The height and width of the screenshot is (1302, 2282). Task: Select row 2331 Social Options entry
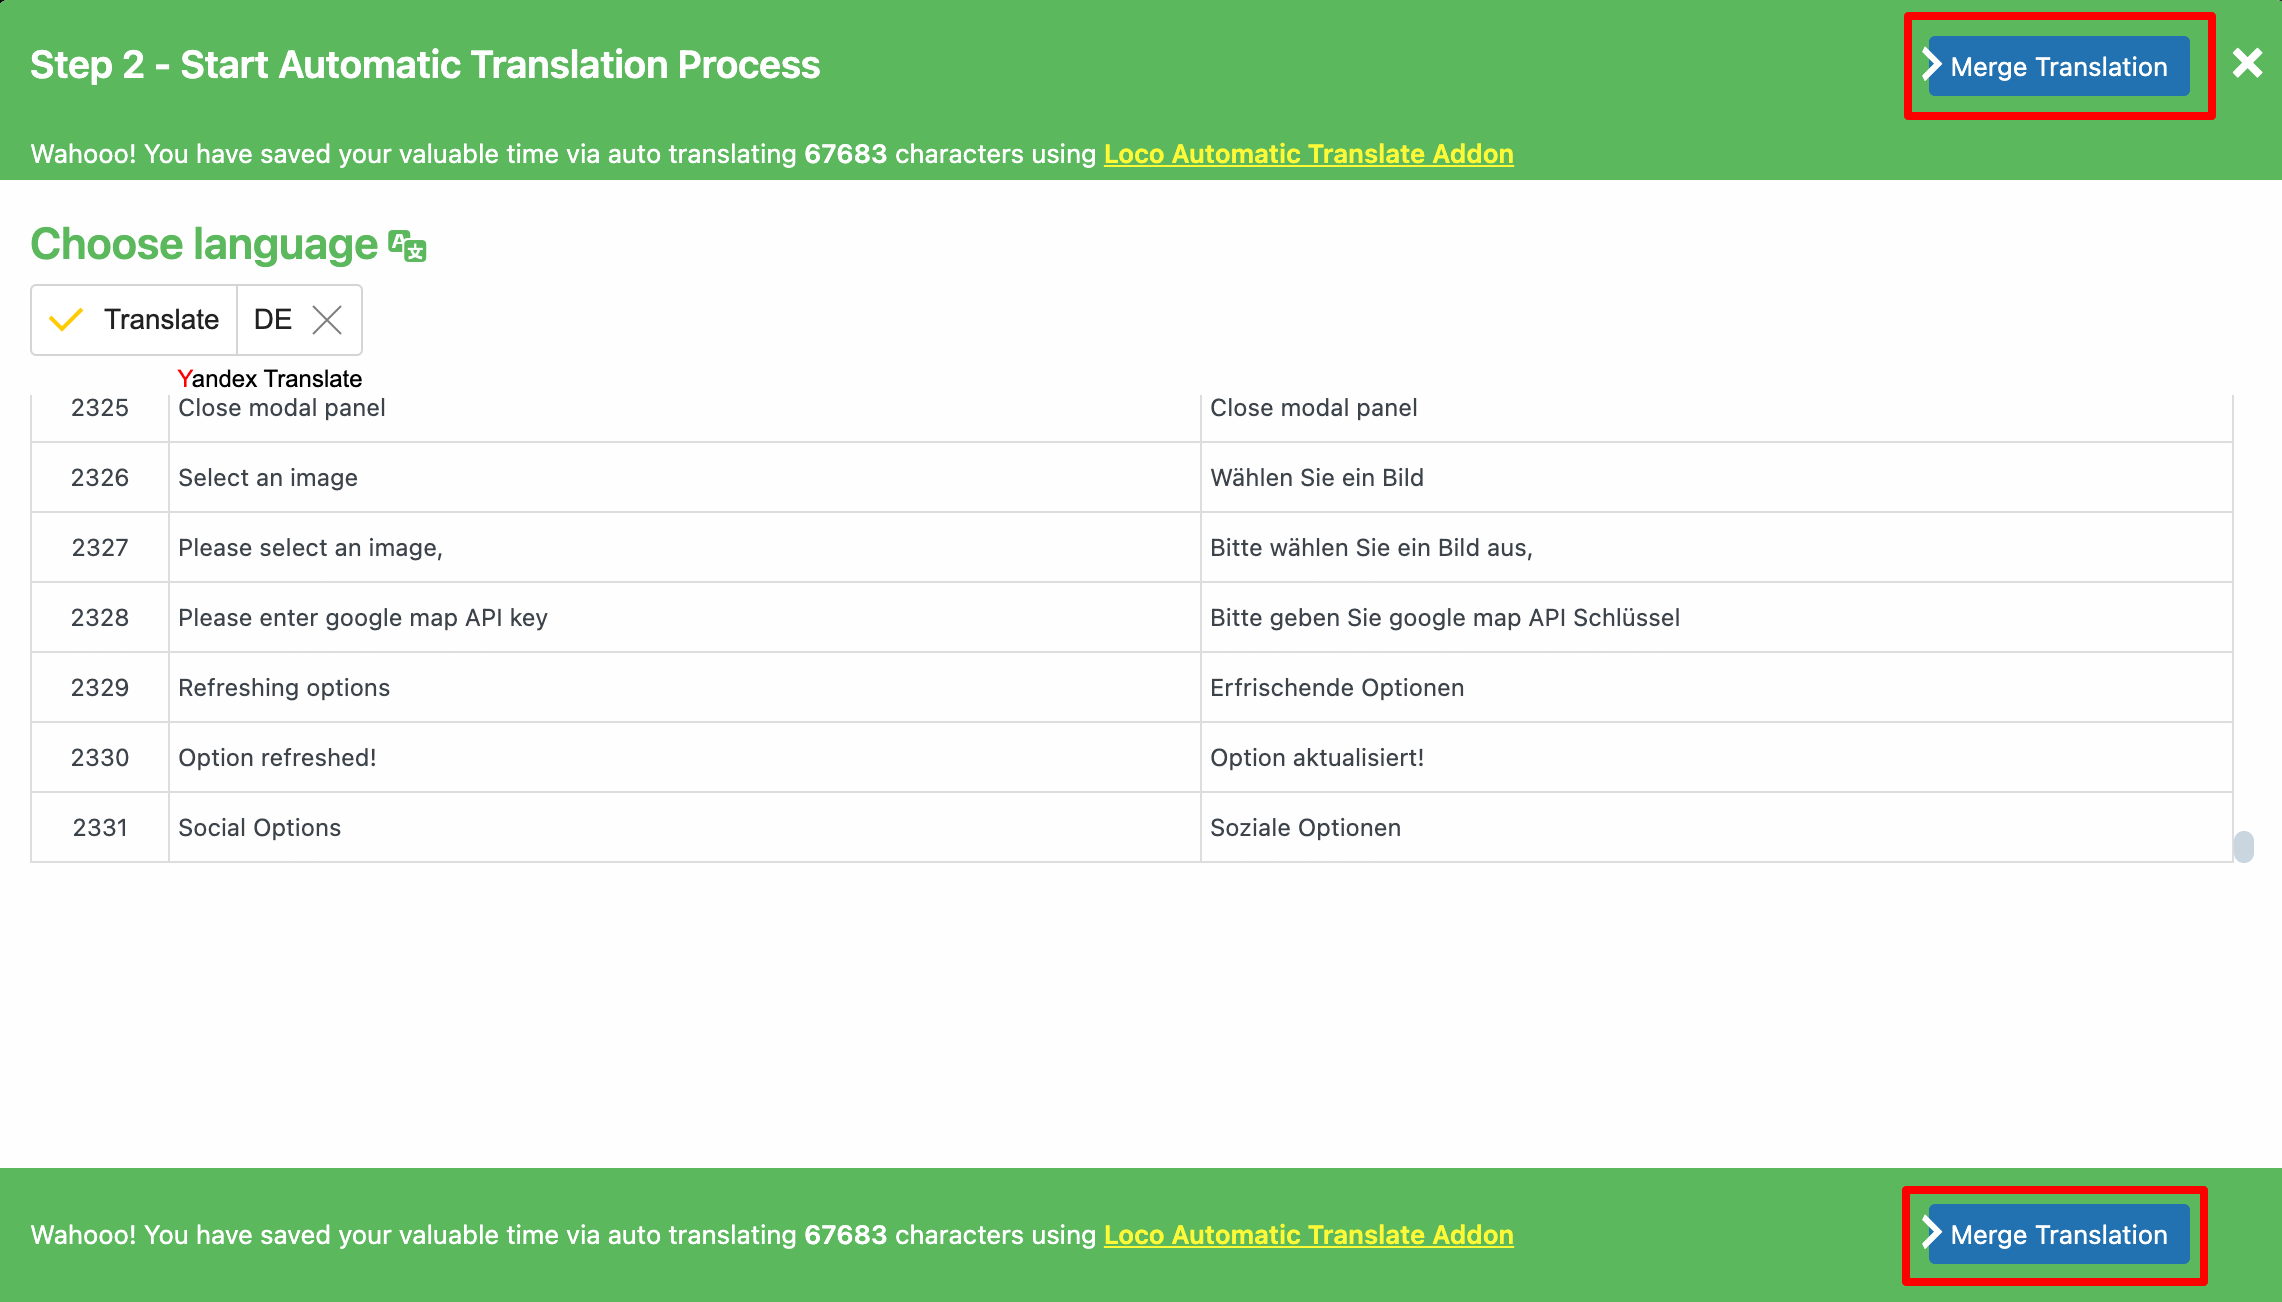[x=259, y=827]
